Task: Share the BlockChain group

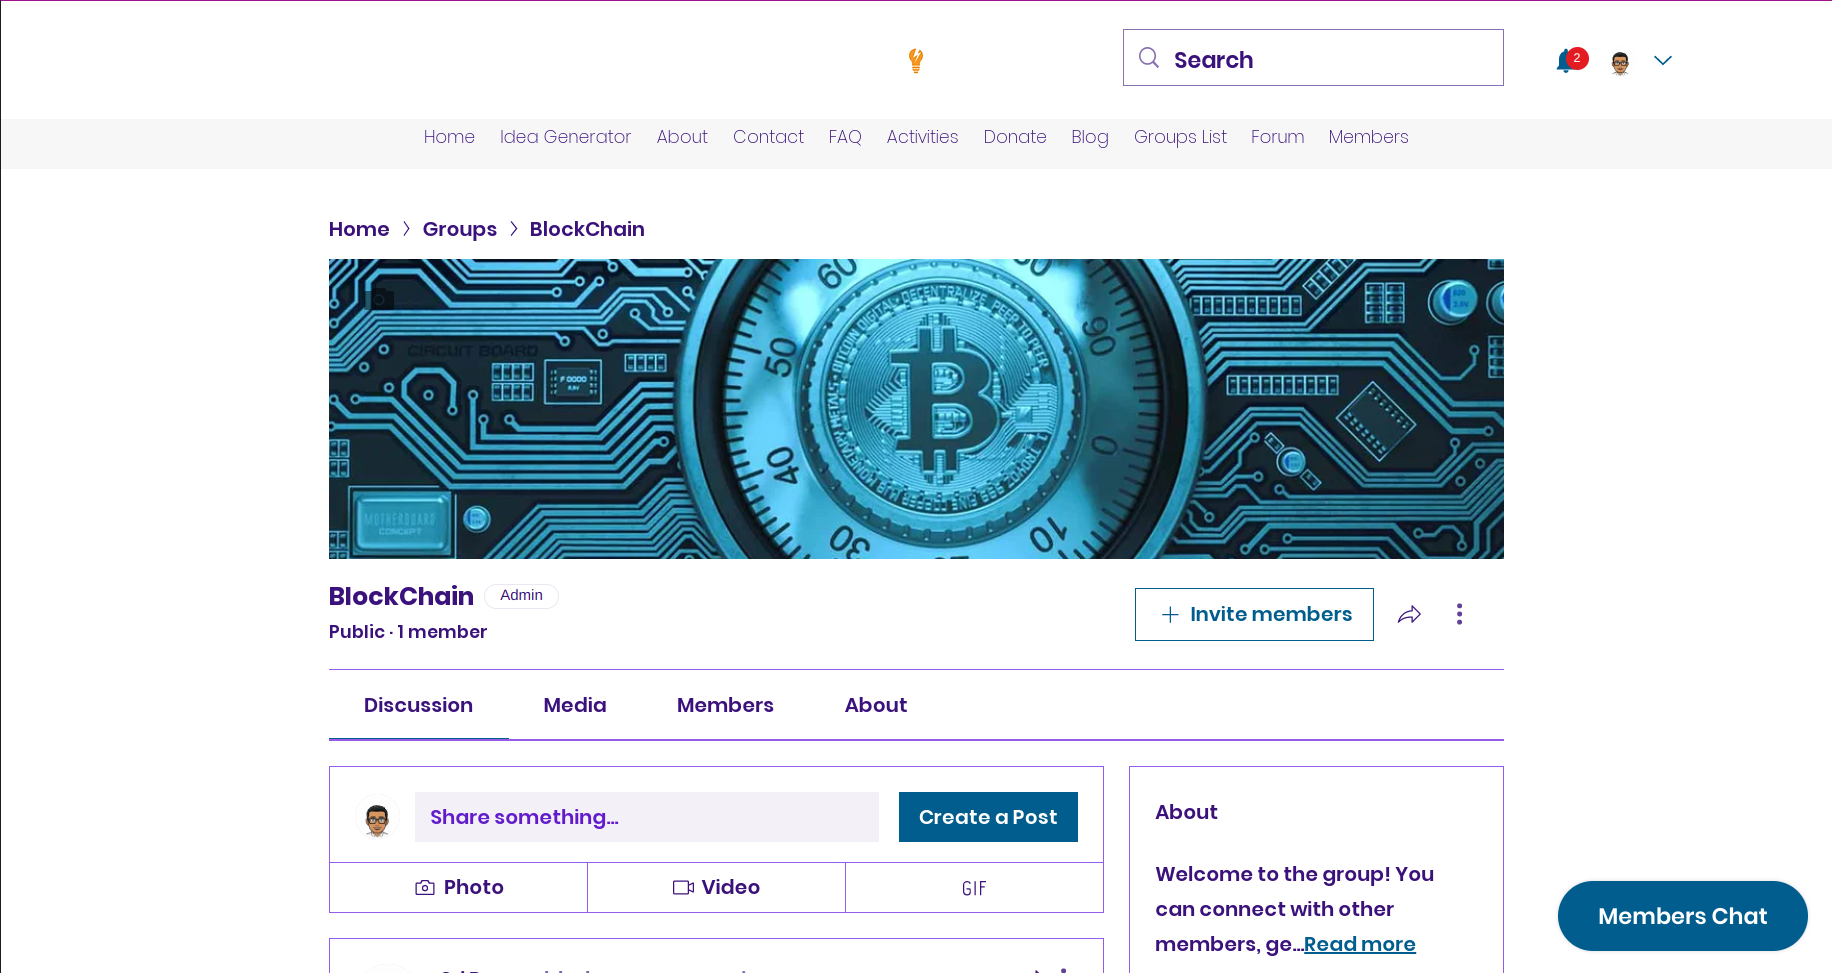Action: pyautogui.click(x=1409, y=614)
